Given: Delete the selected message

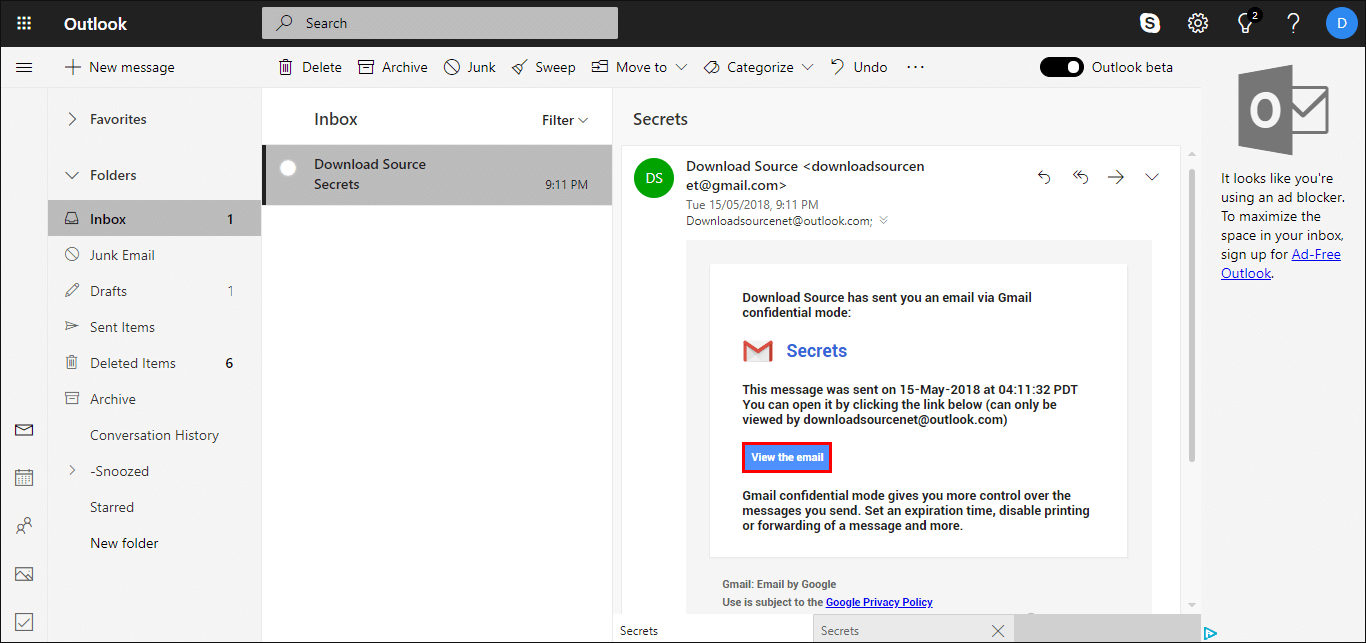Looking at the screenshot, I should [309, 67].
